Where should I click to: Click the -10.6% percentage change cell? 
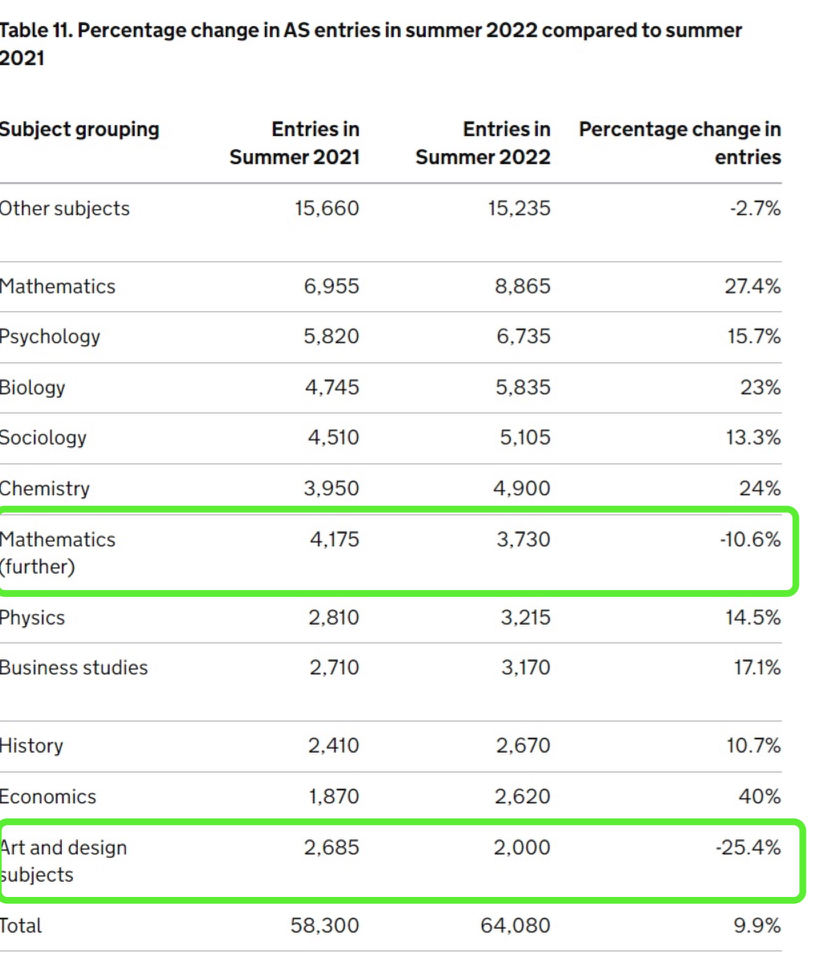pos(750,539)
